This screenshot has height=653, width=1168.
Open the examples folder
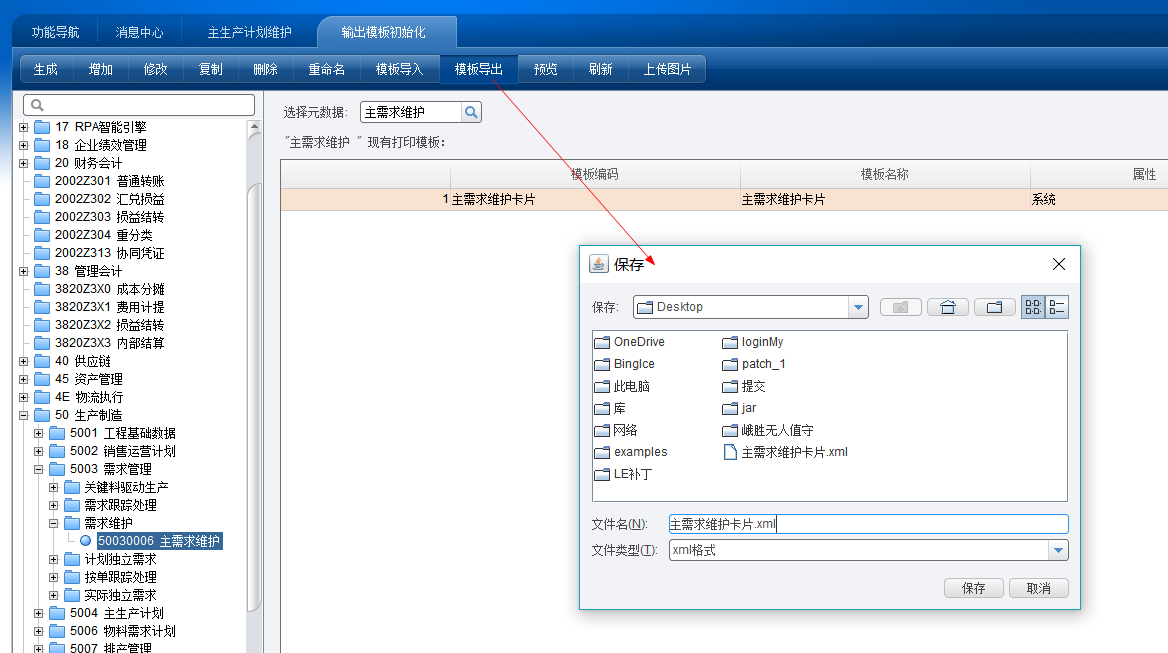point(631,452)
